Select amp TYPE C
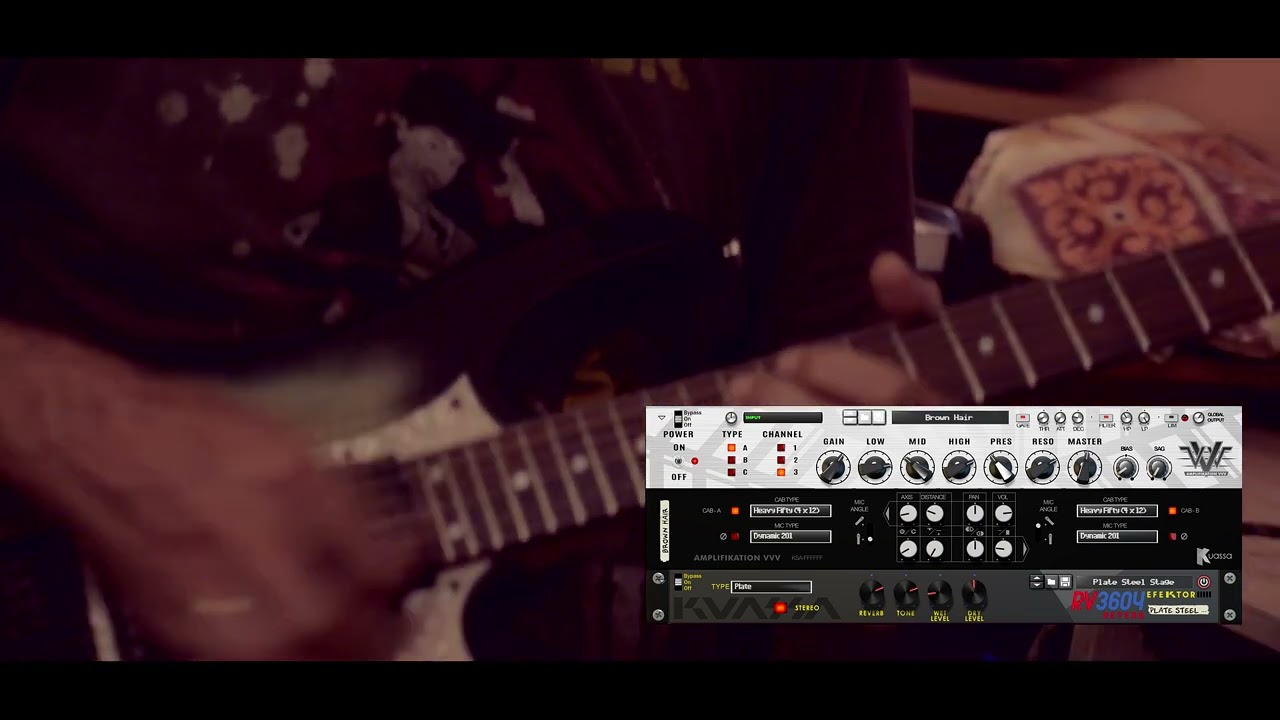Image resolution: width=1280 pixels, height=720 pixels. pos(731,472)
